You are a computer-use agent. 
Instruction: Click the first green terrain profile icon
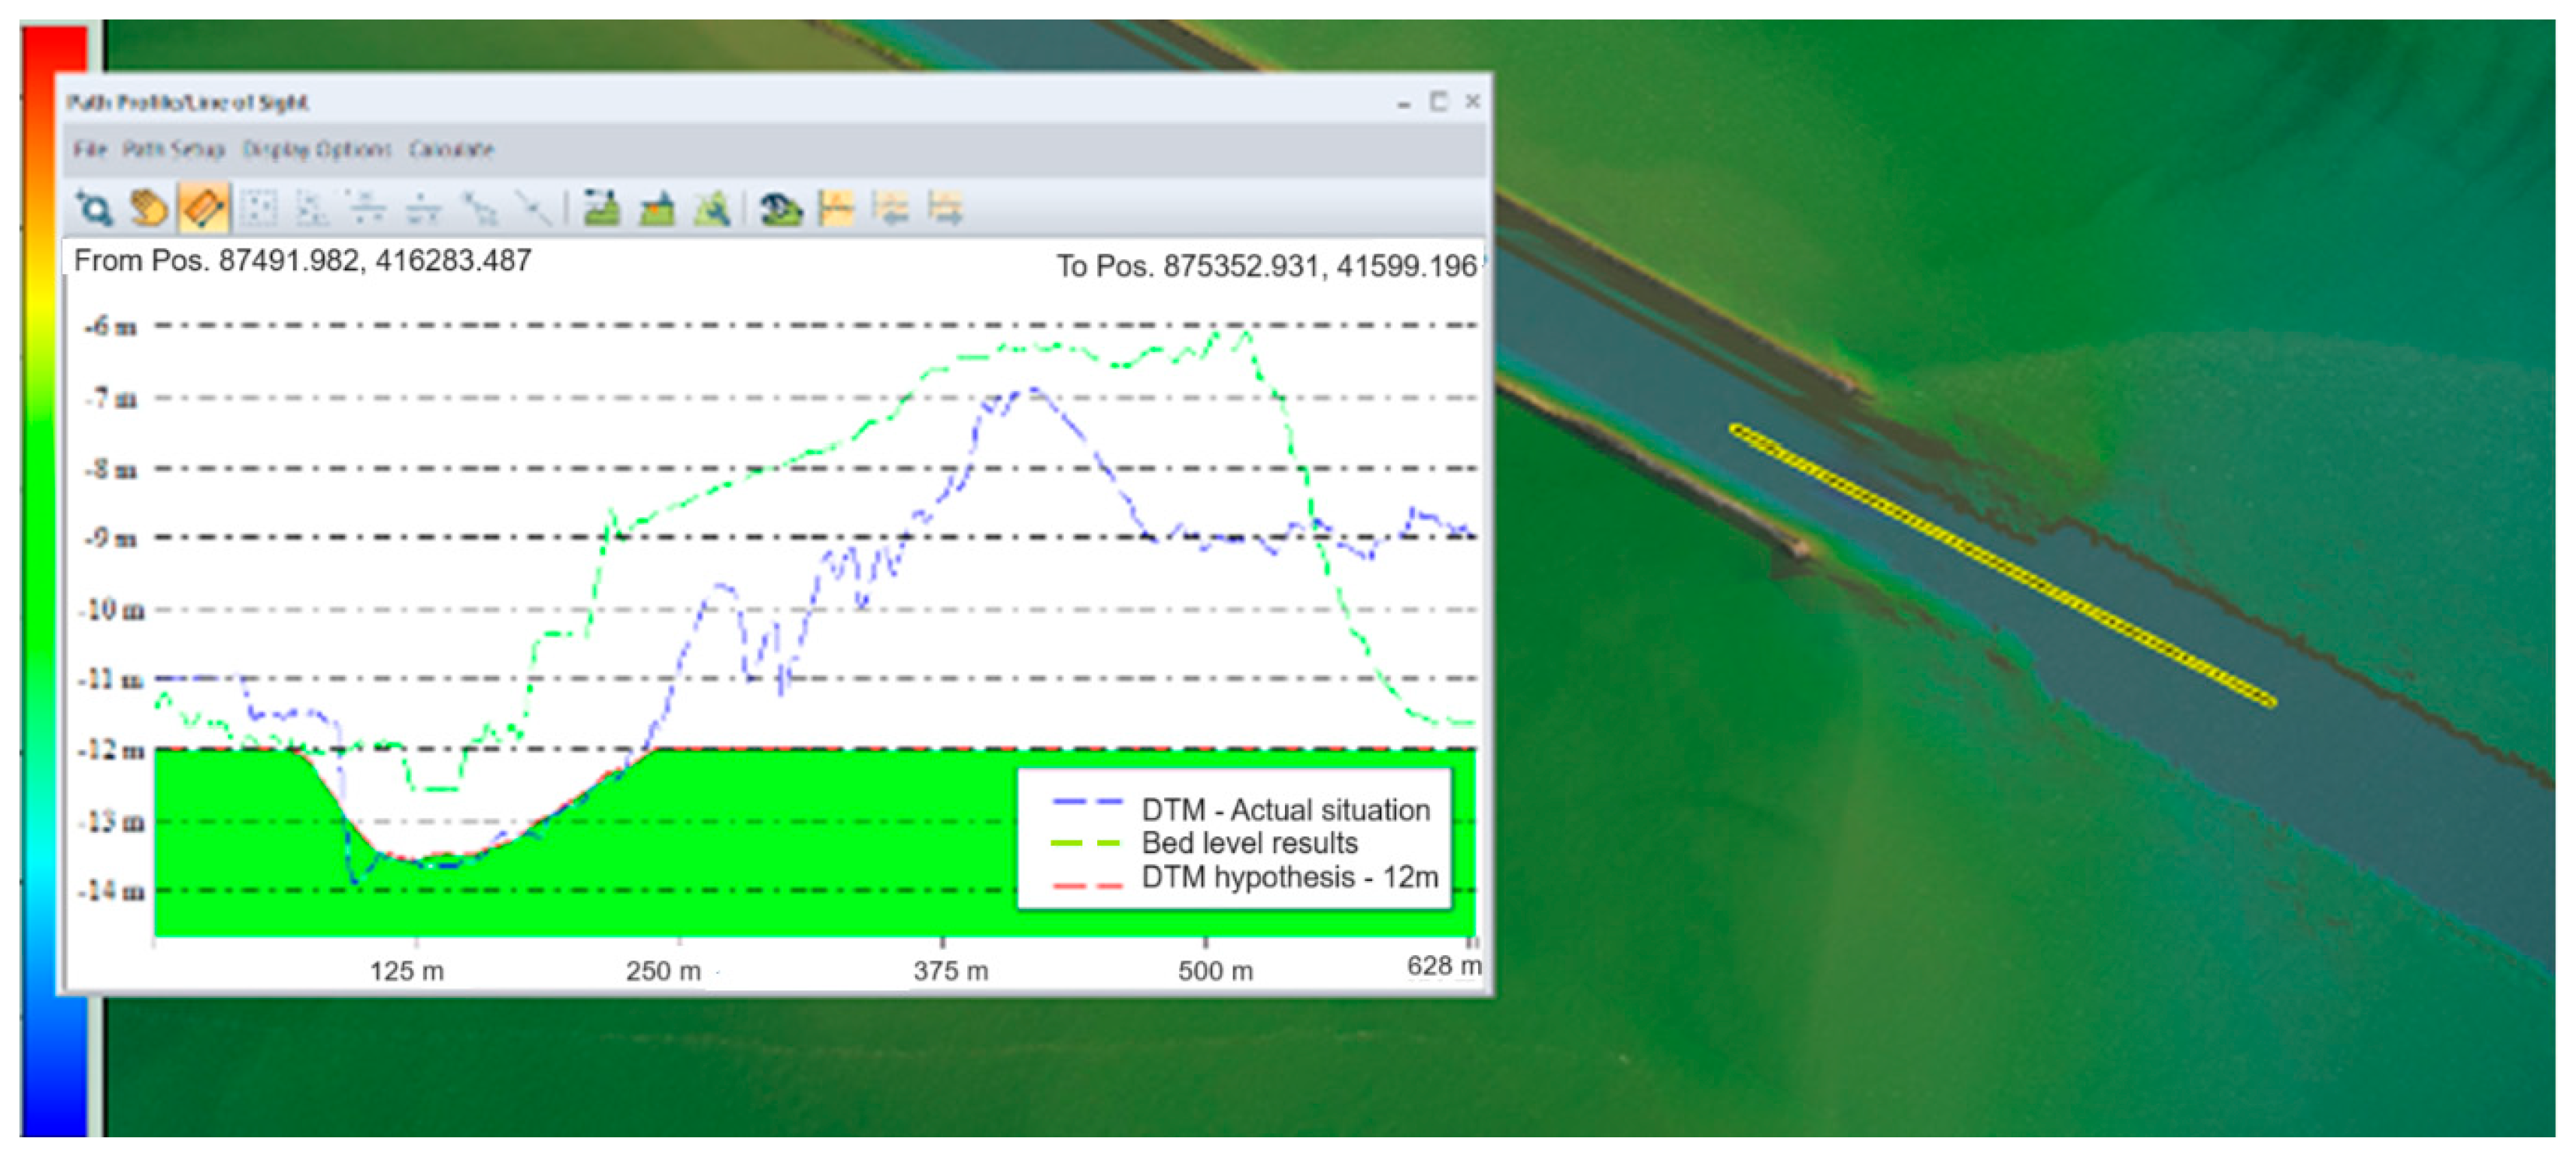pyautogui.click(x=602, y=209)
